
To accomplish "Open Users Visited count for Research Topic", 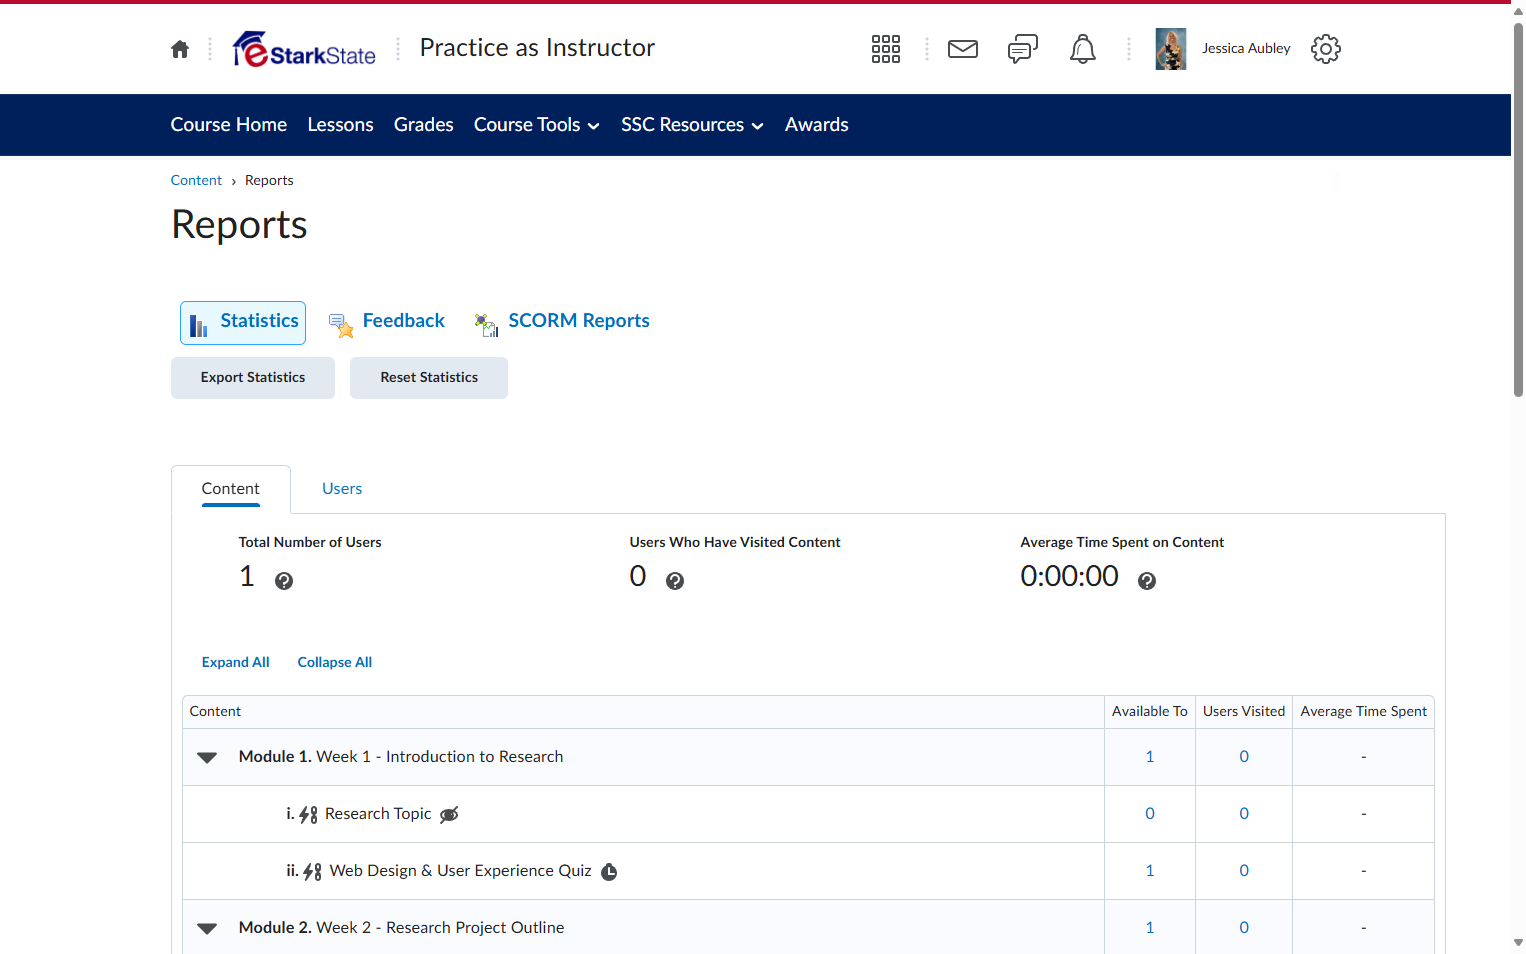I will (1244, 814).
